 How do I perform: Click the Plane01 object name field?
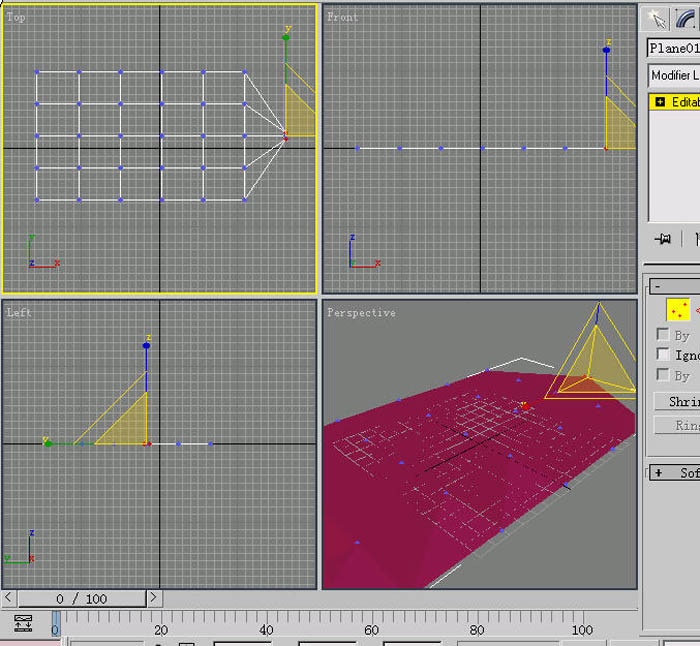pyautogui.click(x=674, y=48)
